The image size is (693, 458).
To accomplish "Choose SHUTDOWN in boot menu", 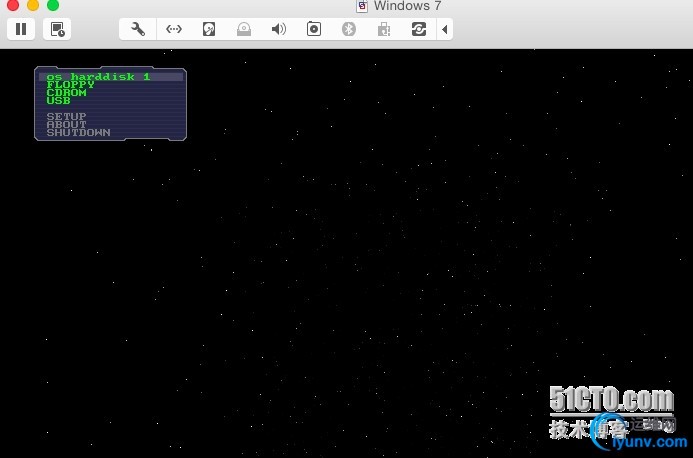I will coord(78,132).
